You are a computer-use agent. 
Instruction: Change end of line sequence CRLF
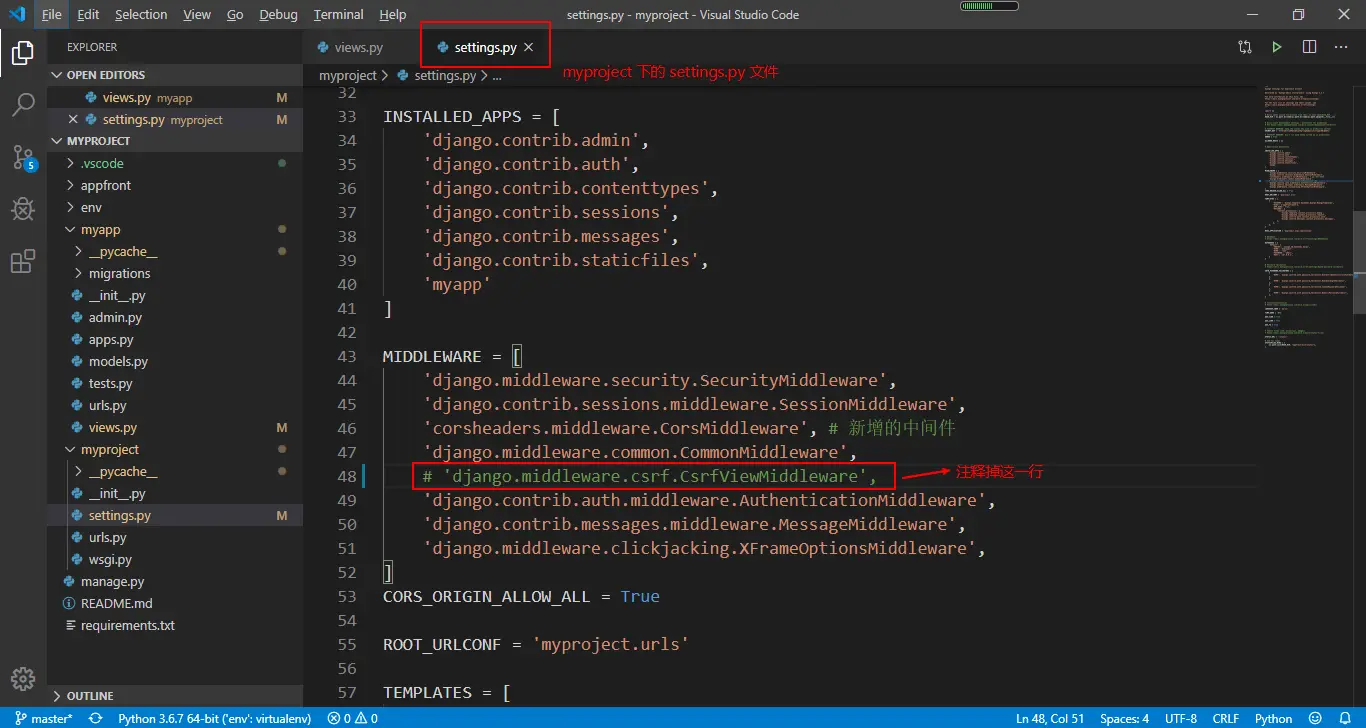tap(1226, 718)
